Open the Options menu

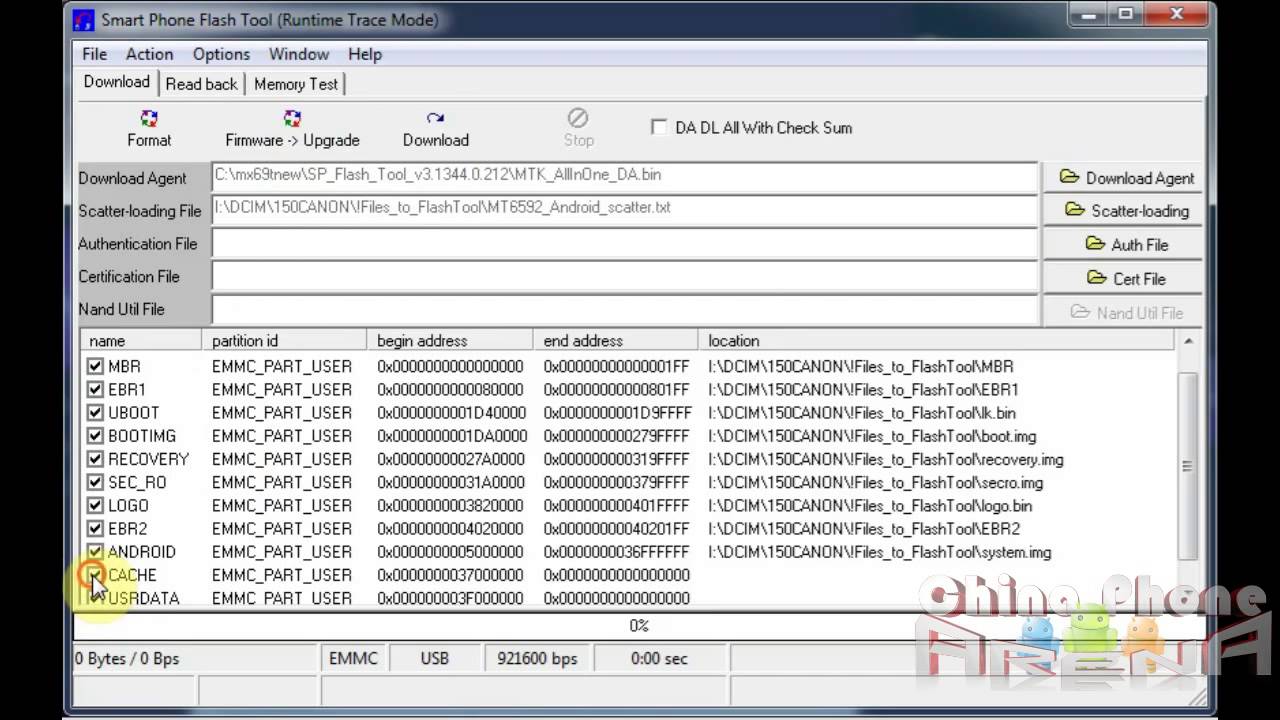221,54
